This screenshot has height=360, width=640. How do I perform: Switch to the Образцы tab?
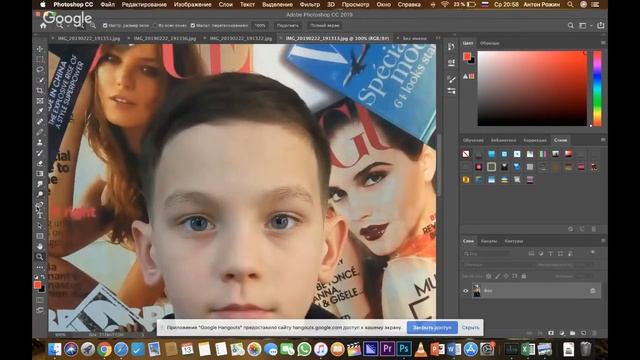(x=489, y=43)
